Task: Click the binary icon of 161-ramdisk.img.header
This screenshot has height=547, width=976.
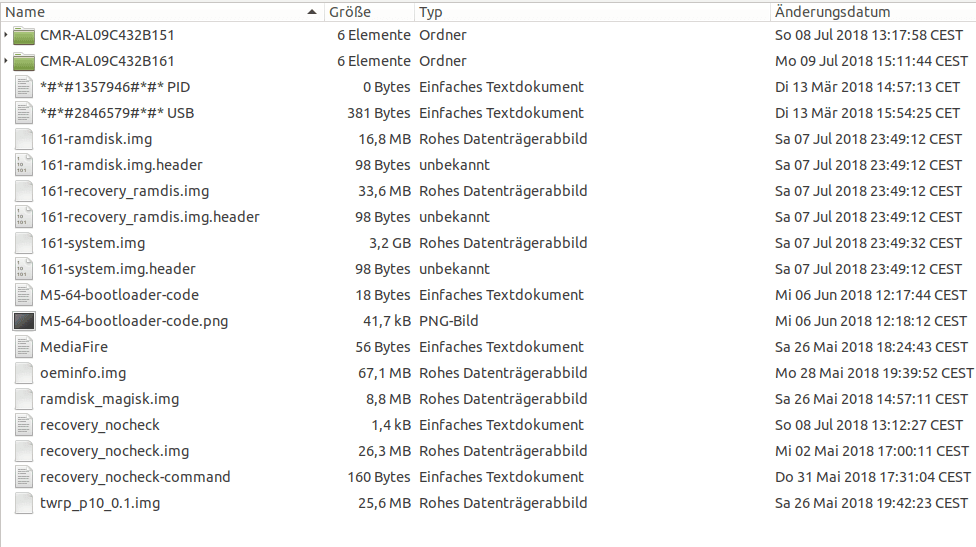Action: [24, 166]
